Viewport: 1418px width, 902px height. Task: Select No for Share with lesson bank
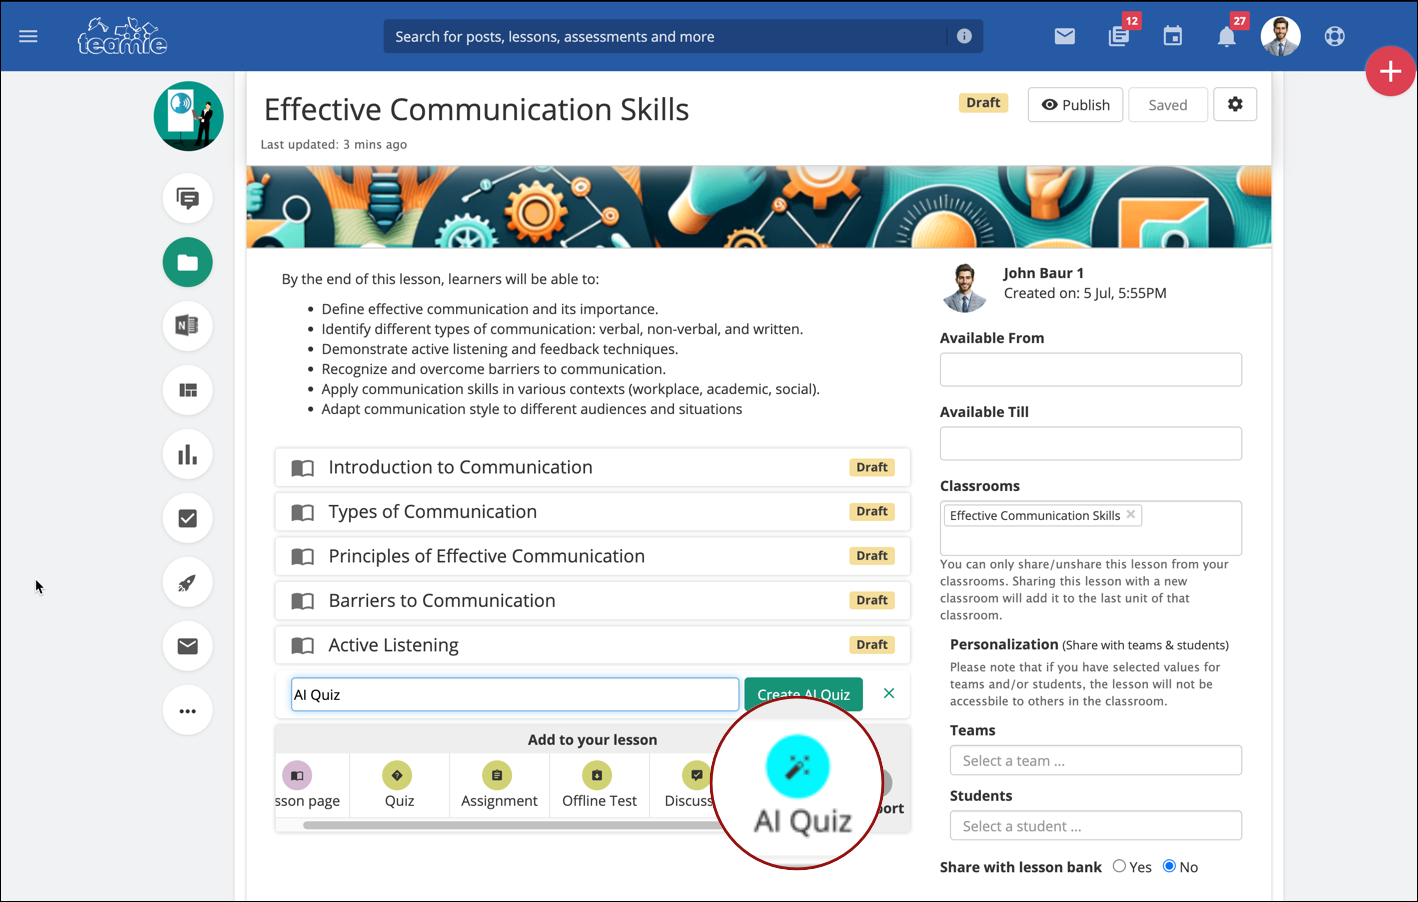[x=1169, y=867]
